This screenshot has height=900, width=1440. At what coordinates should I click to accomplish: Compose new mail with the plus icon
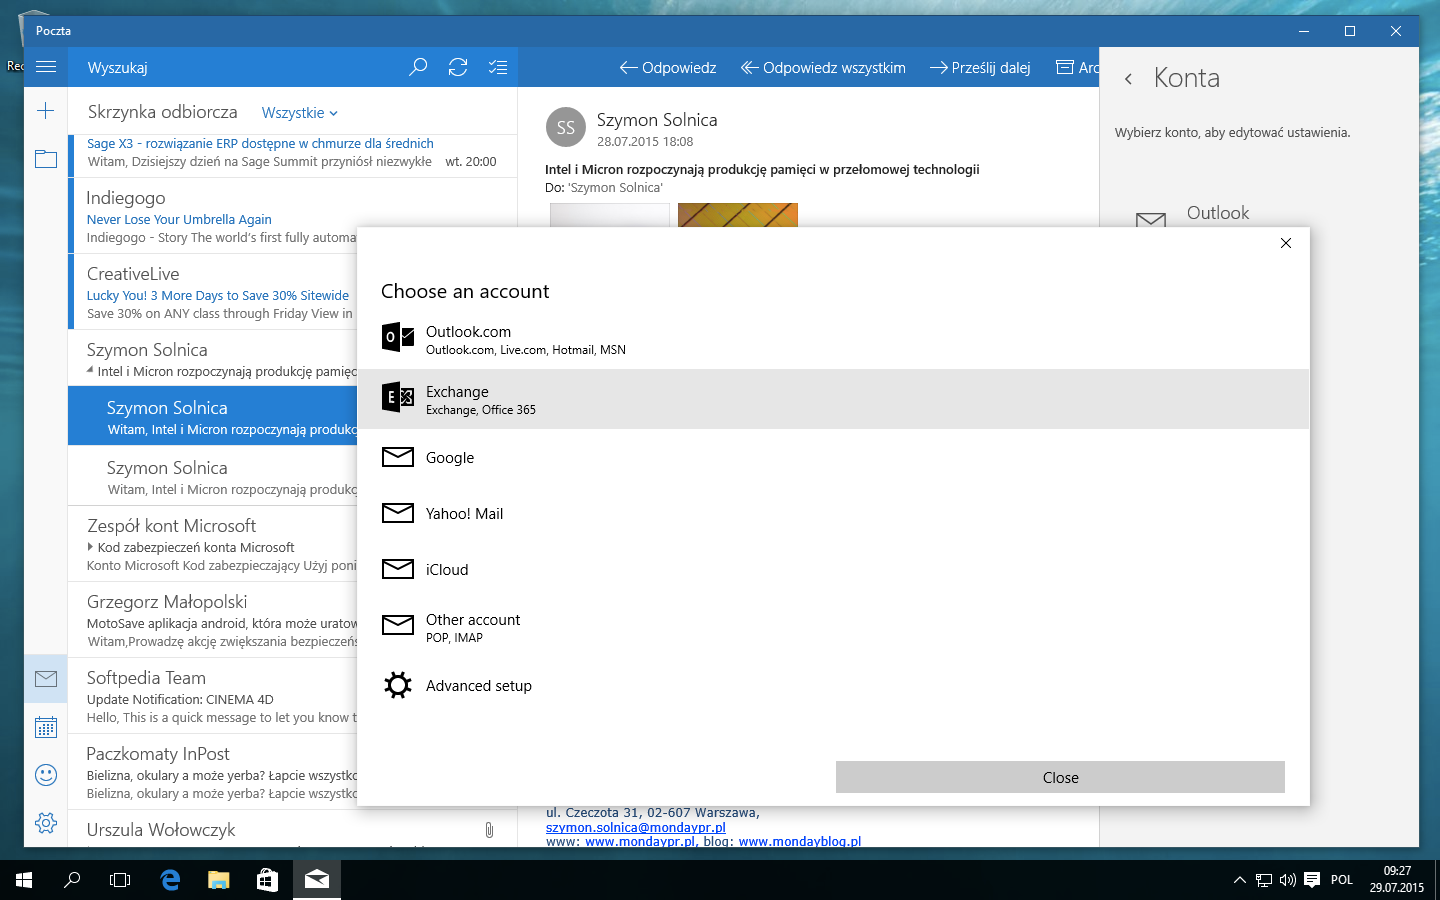[46, 111]
